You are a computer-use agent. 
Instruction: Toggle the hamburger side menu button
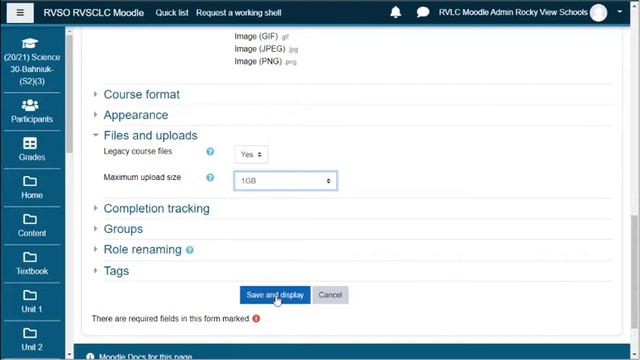coord(20,13)
